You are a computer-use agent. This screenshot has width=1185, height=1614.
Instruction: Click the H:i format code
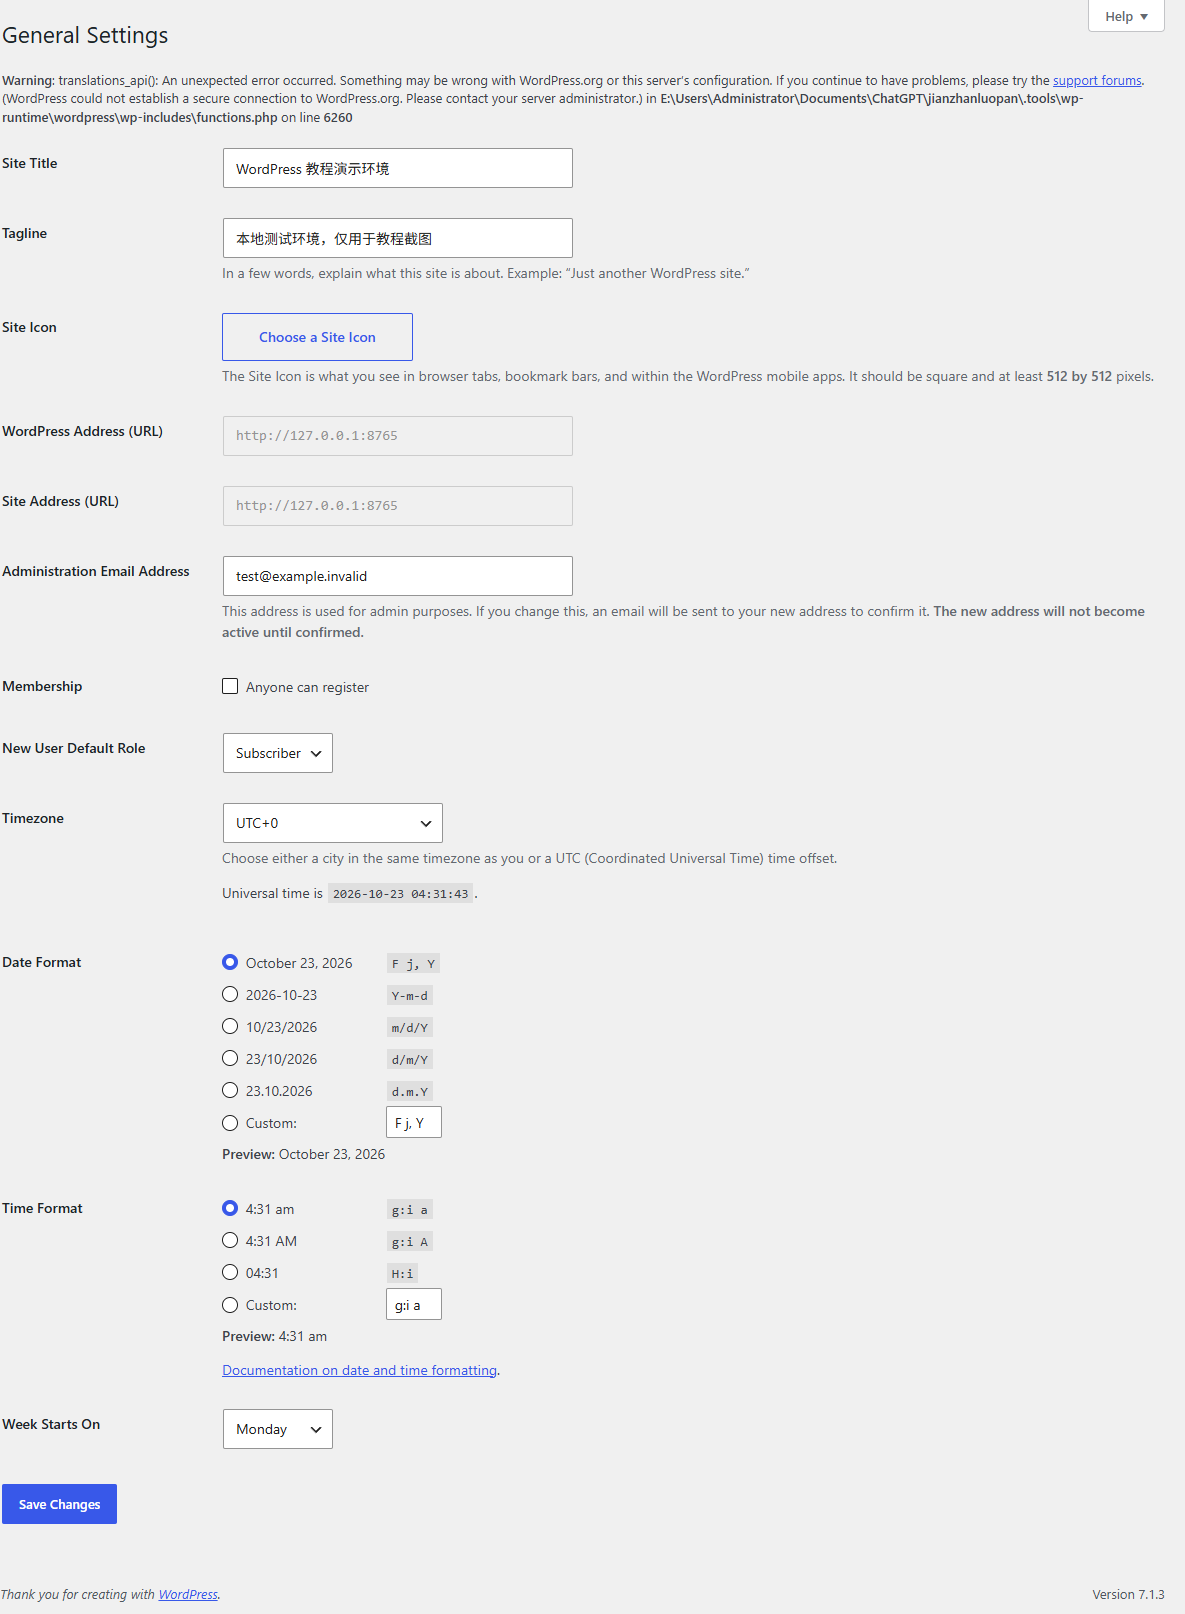402,1274
